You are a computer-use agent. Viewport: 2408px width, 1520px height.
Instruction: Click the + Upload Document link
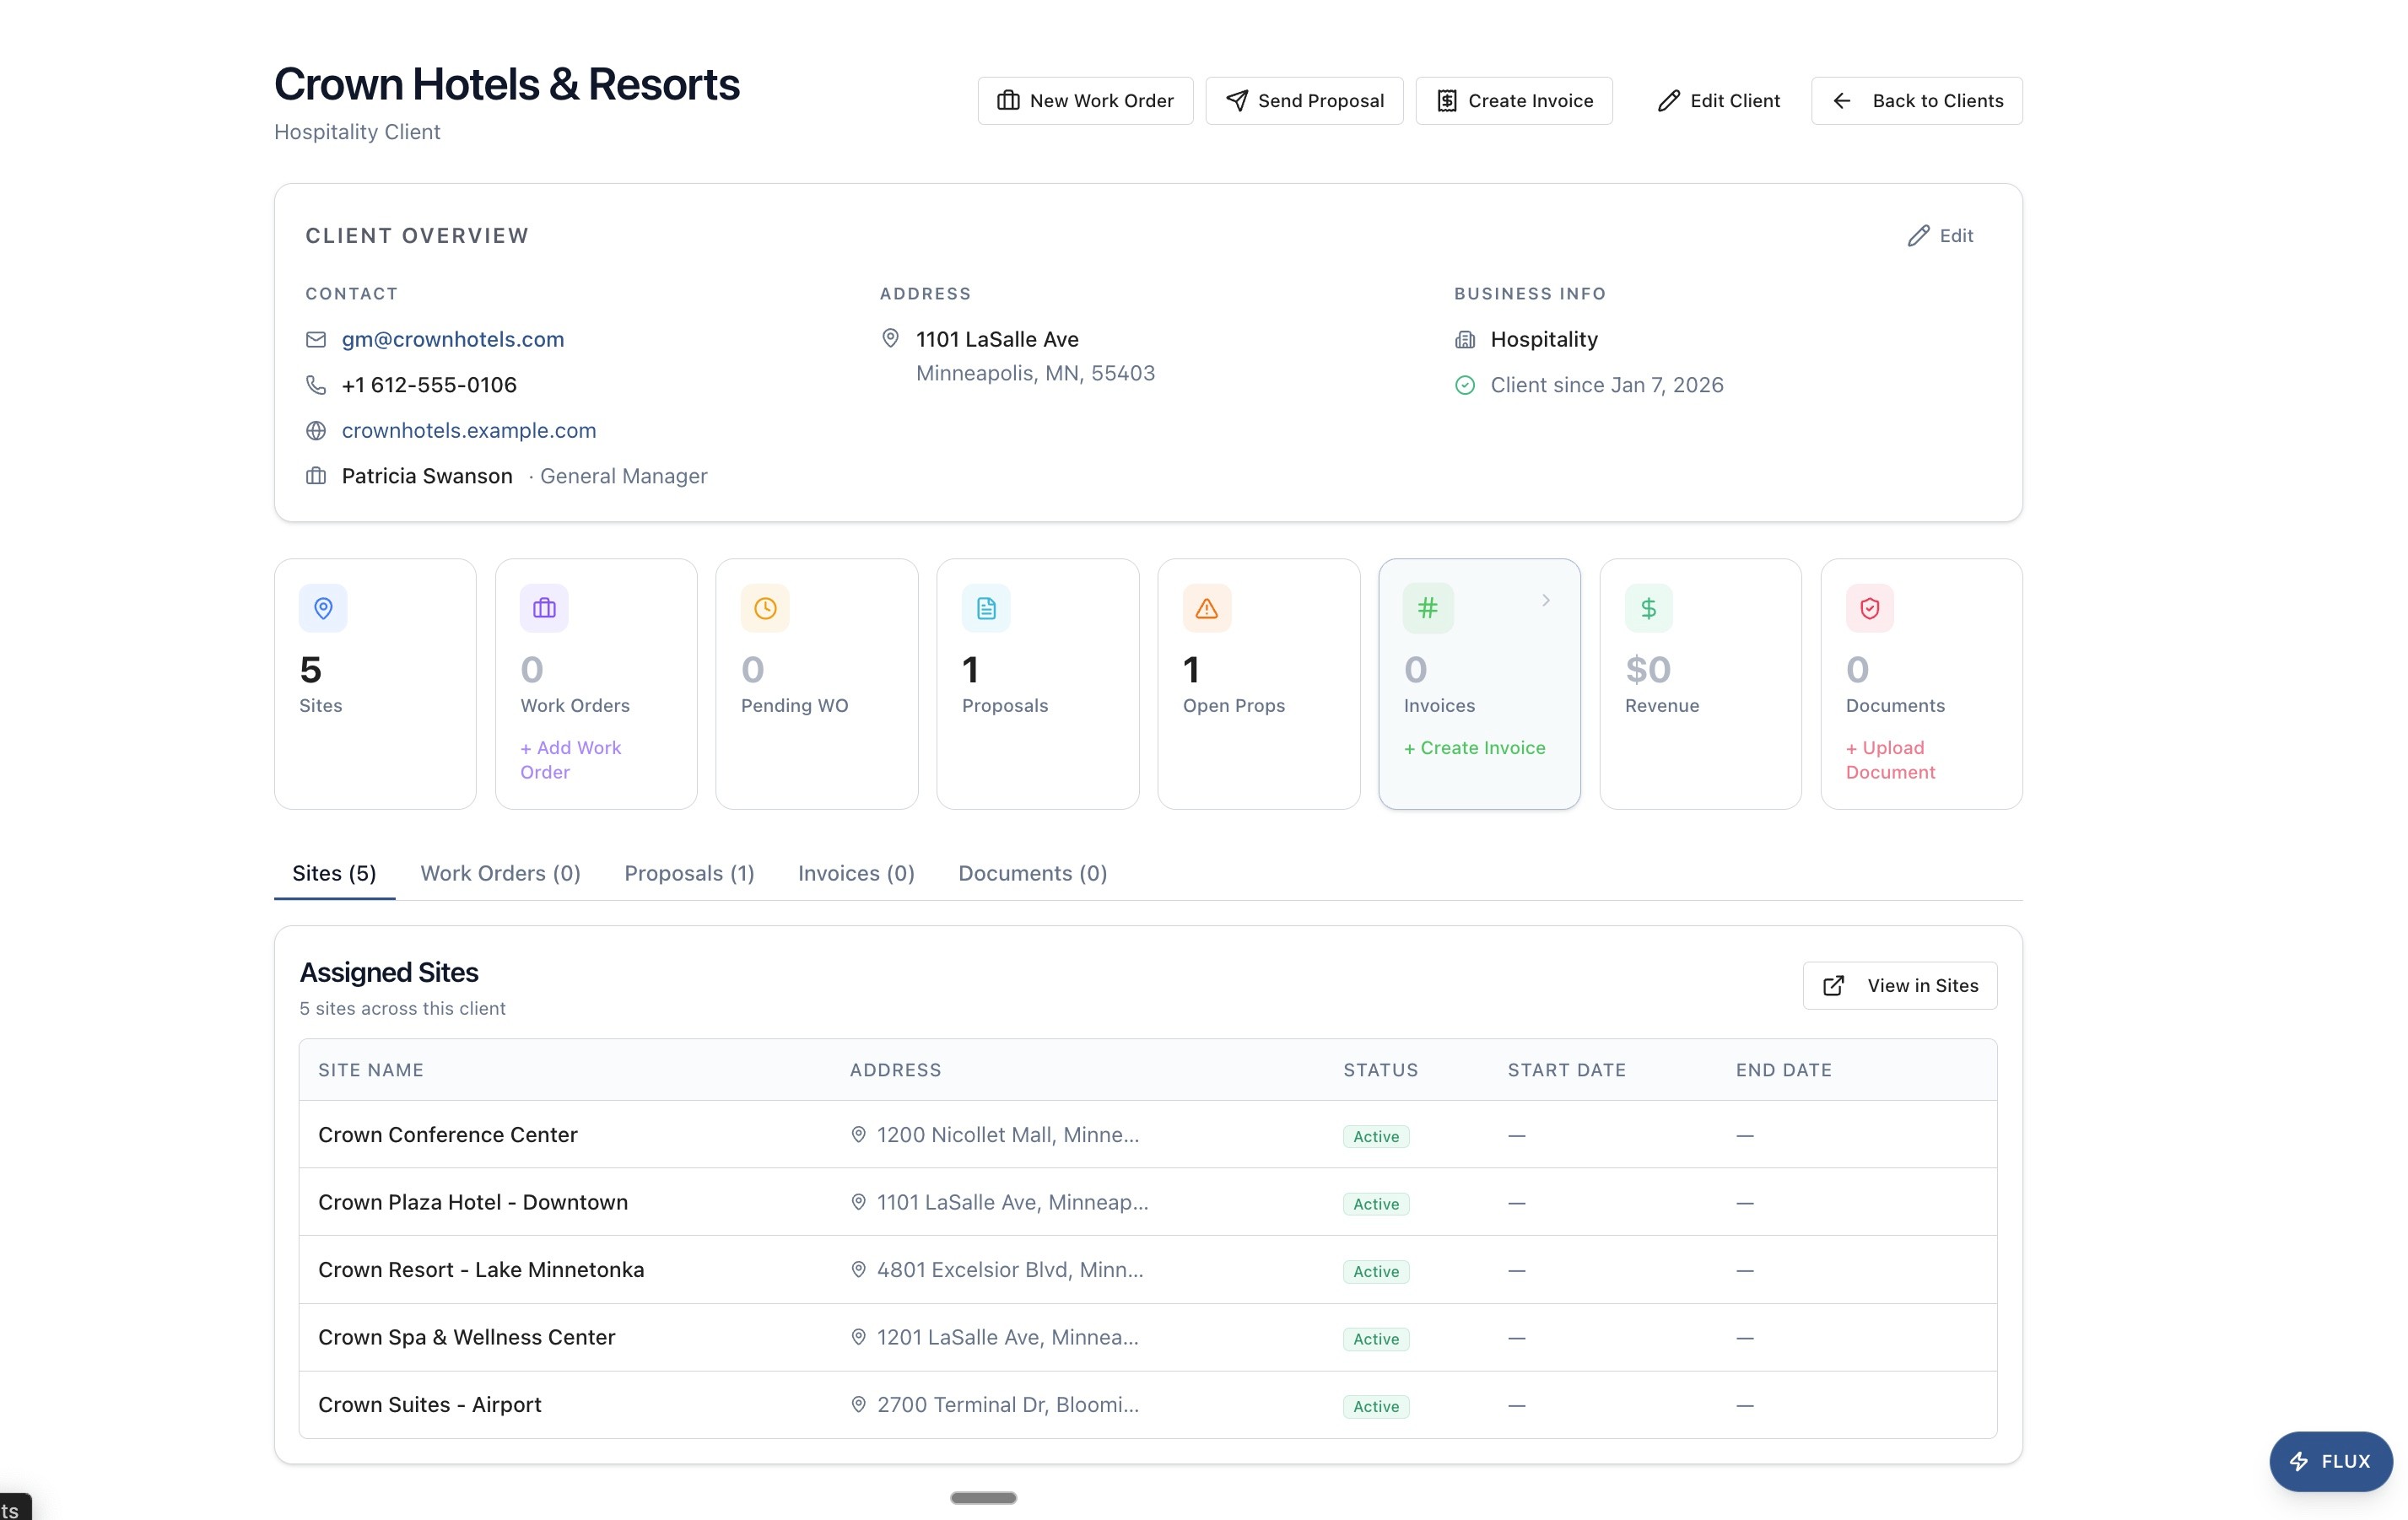point(1890,760)
